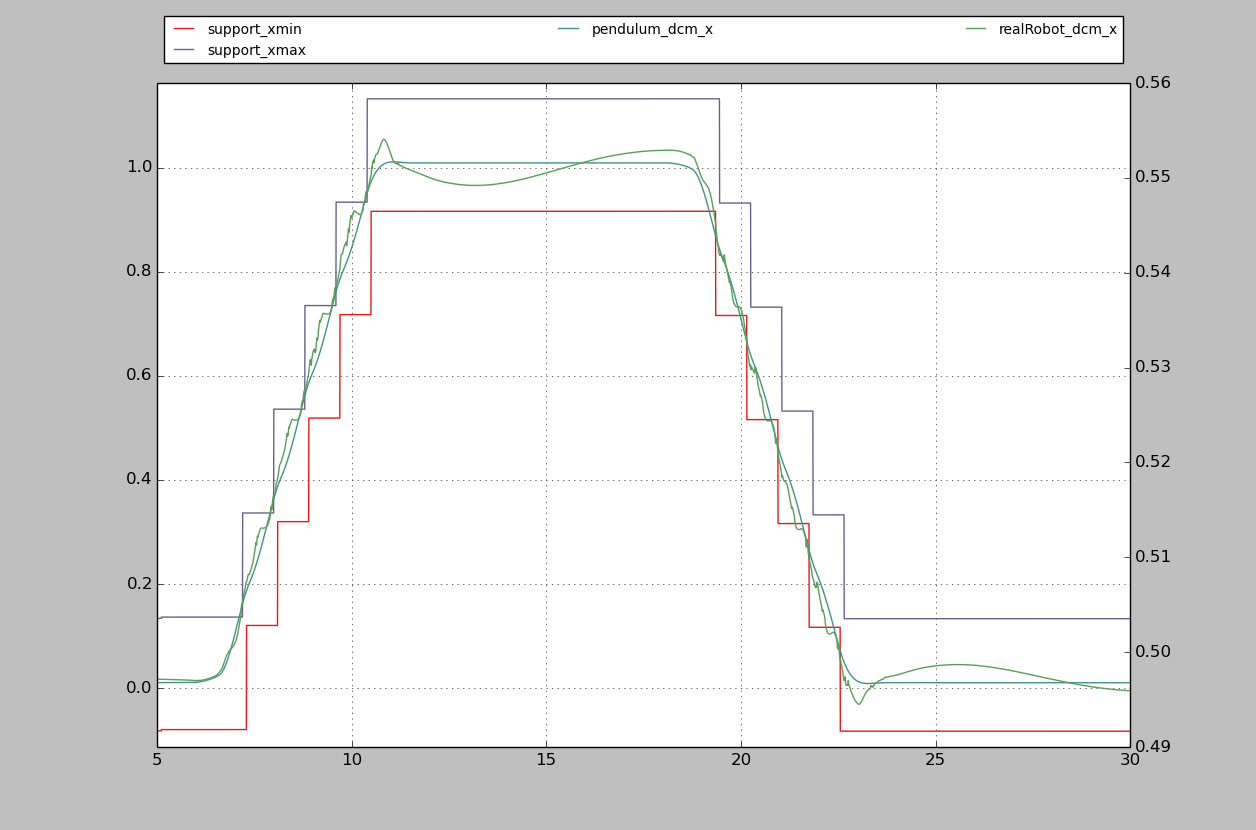Click the green realRobot_dcm_x legend line
This screenshot has height=830, width=1256.
coord(976,30)
